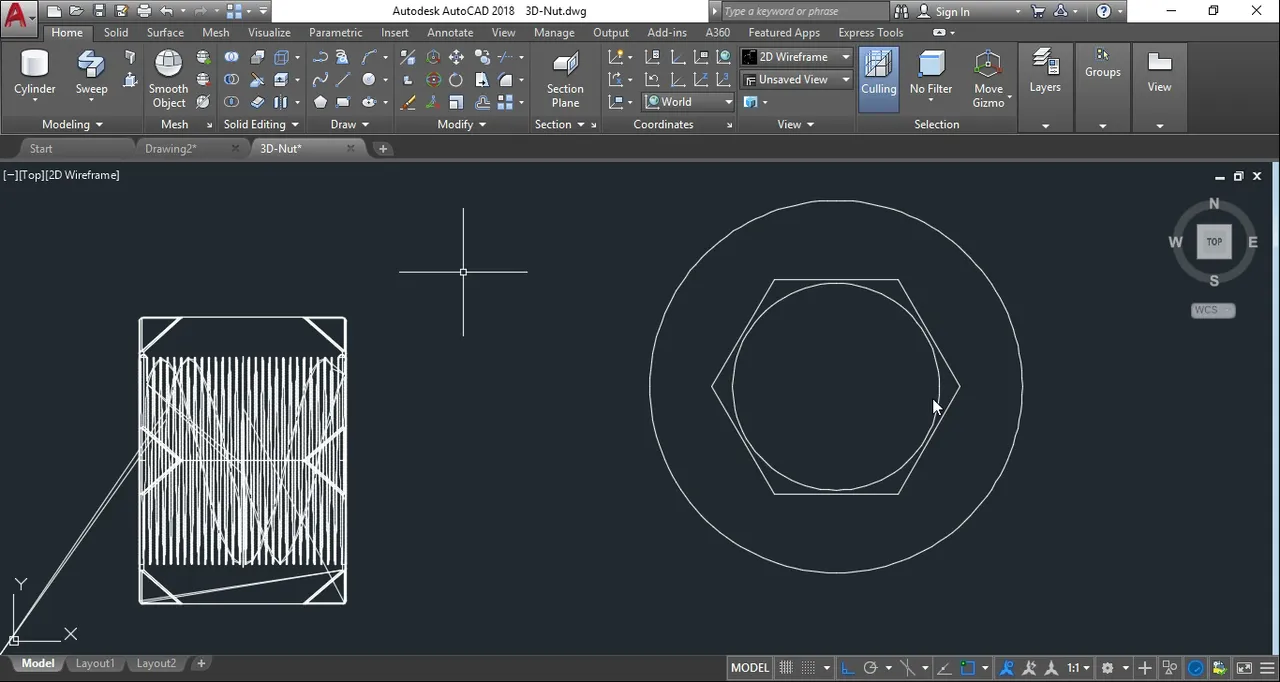Open the annotation scale 1:1 dropdown
Viewport: 1280px width, 682px height.
click(1079, 668)
